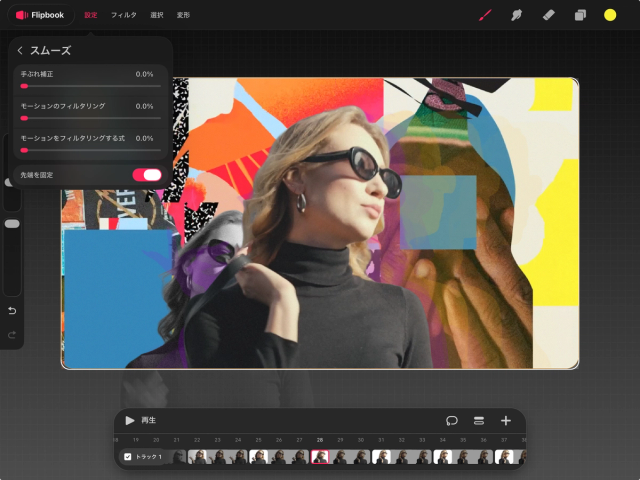Click the track options icon in timeline
Image resolution: width=640 pixels, height=480 pixels.
click(479, 421)
